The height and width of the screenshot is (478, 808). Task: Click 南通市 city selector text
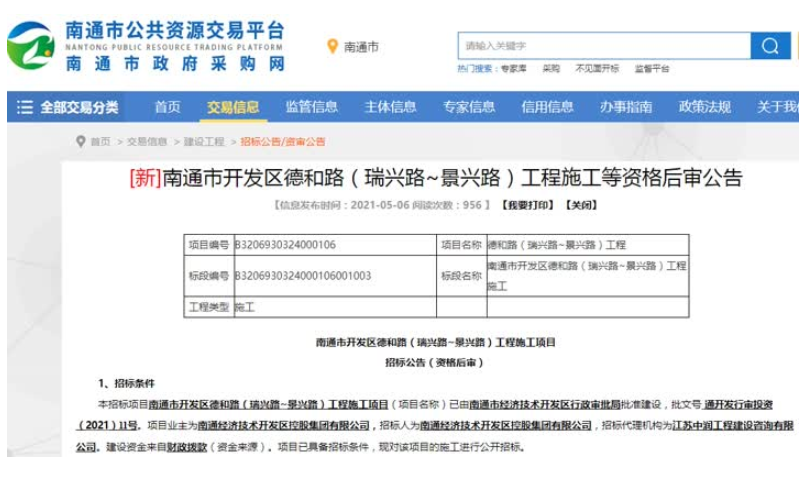point(361,47)
